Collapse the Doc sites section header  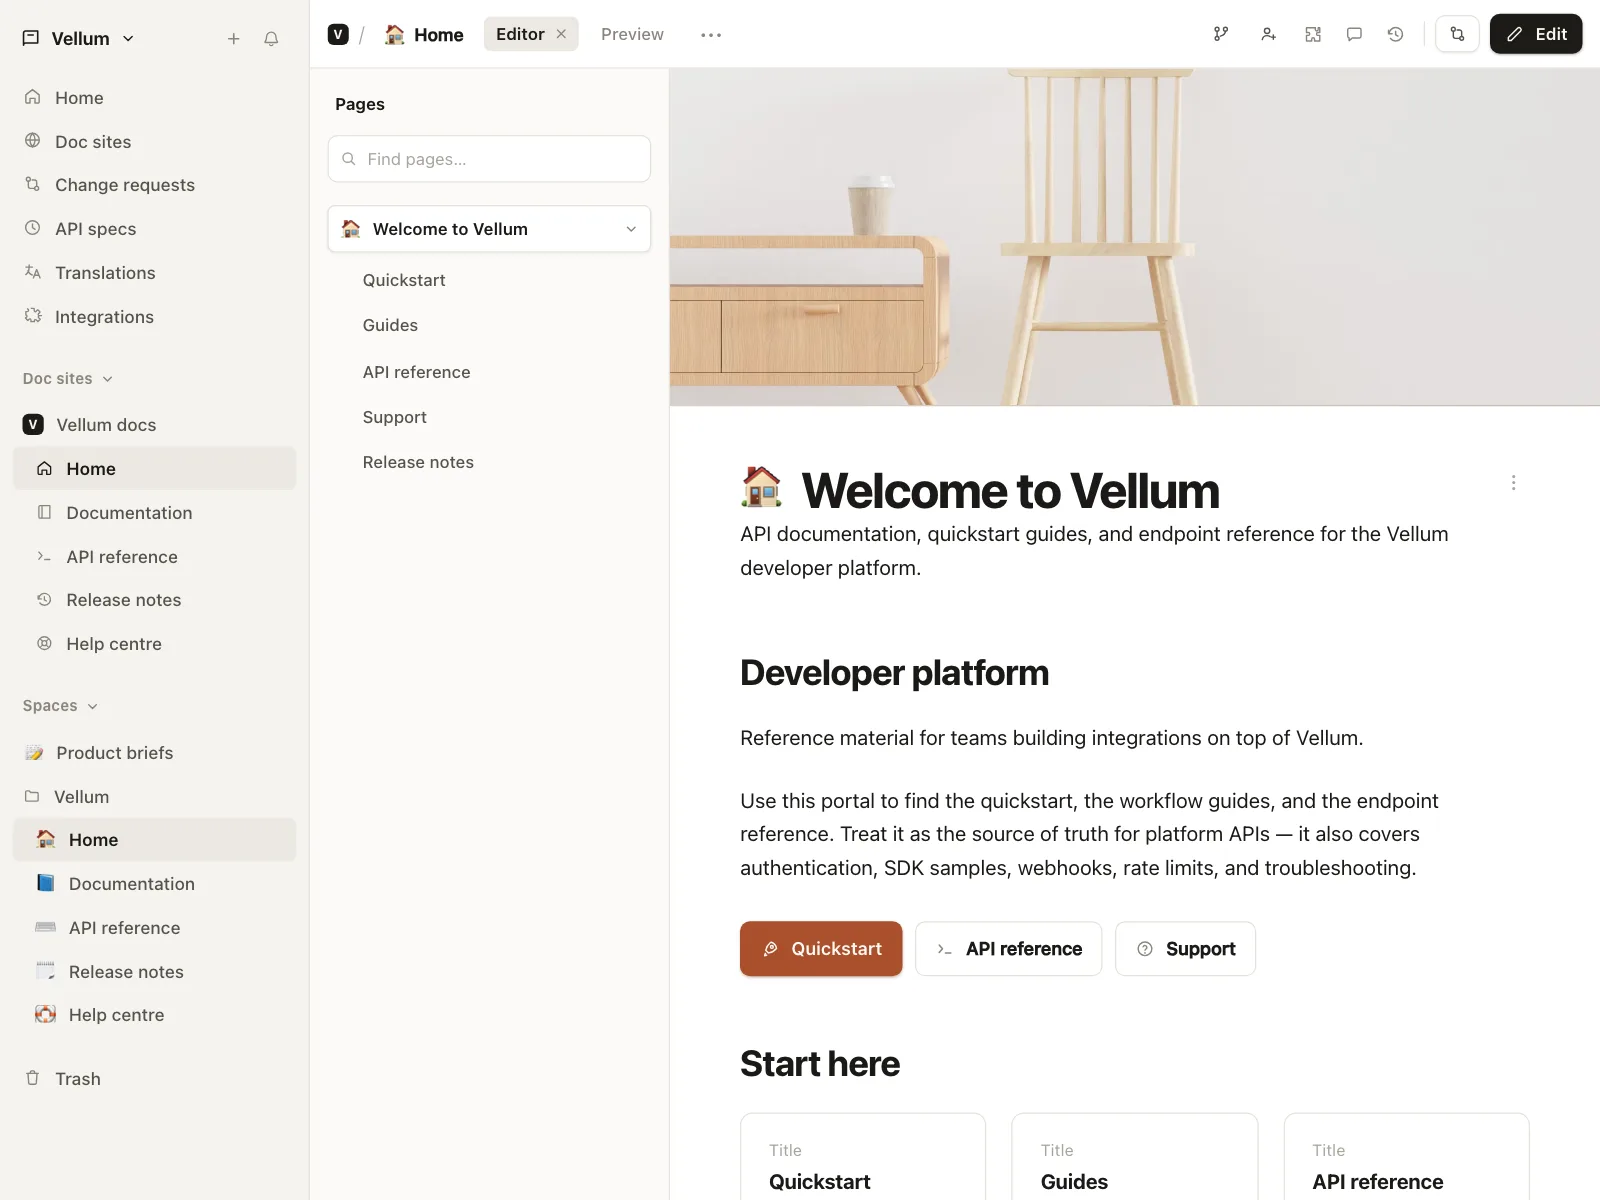(68, 379)
